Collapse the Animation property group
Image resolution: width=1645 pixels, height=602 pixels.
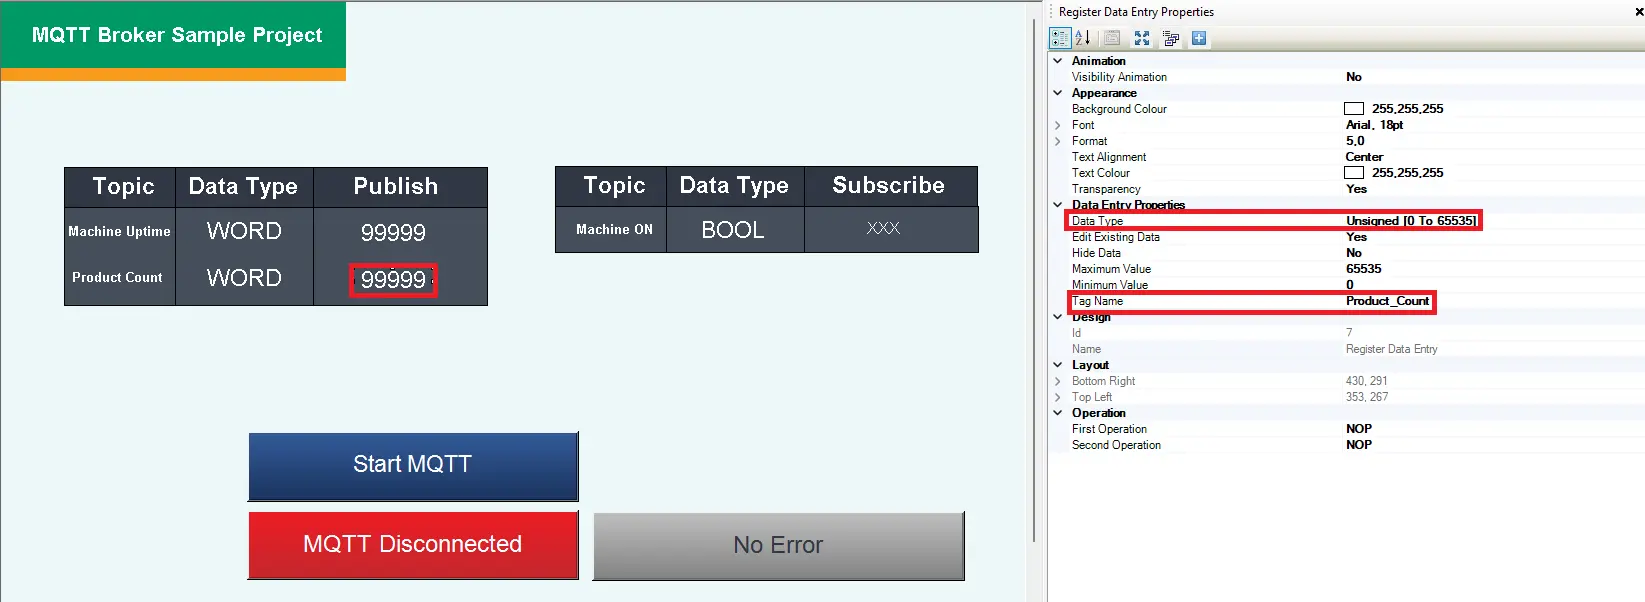[1058, 61]
